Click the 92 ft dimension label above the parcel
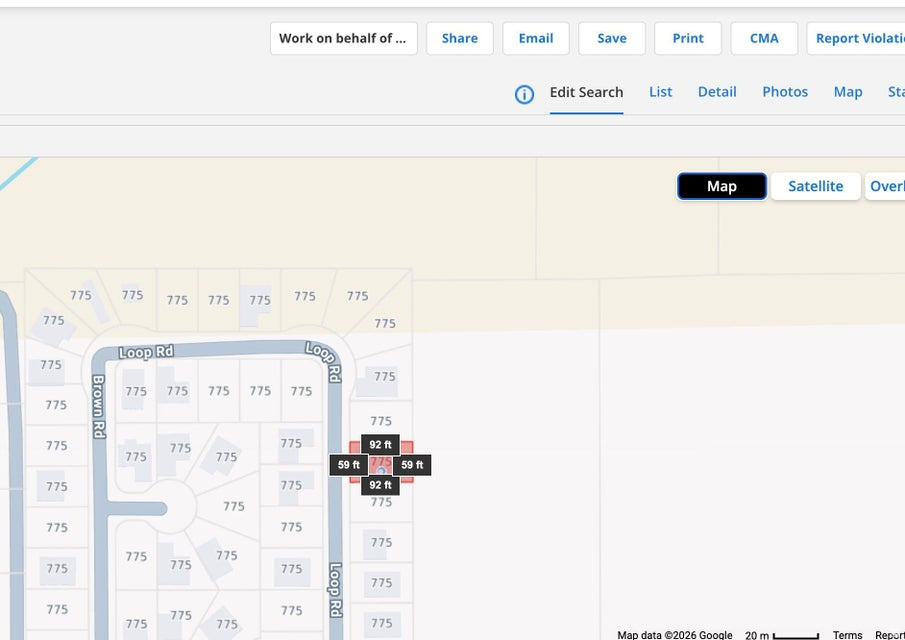Image resolution: width=905 pixels, height=640 pixels. [x=379, y=443]
